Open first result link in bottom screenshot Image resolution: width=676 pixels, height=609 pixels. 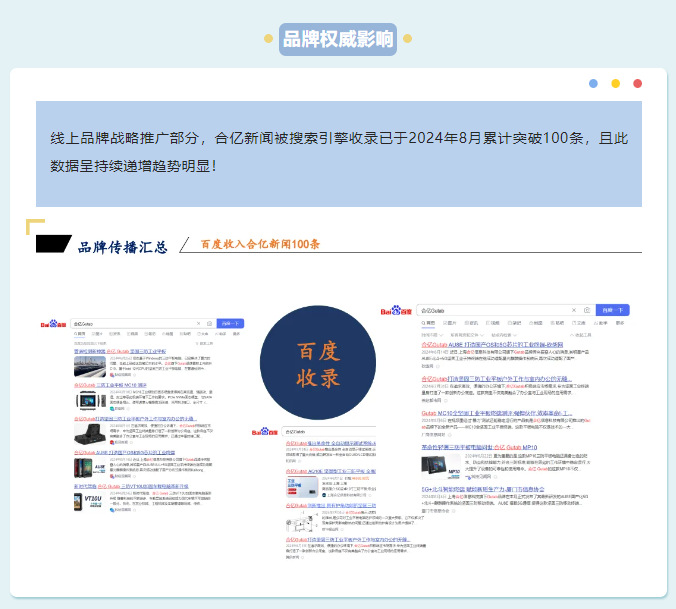point(331,443)
